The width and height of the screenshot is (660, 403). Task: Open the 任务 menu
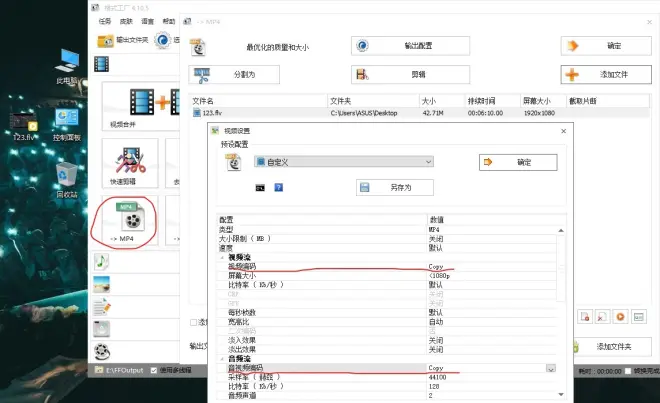click(x=105, y=21)
